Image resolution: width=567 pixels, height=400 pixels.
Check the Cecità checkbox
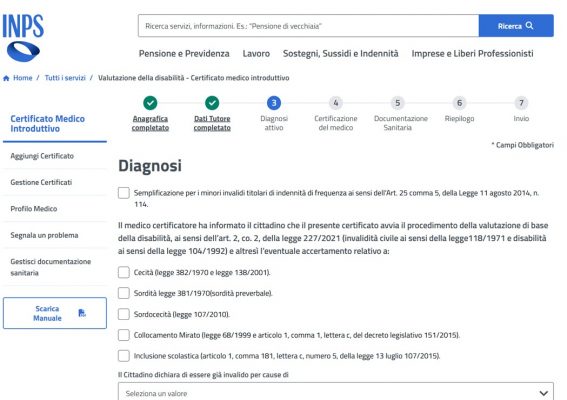[124, 272]
